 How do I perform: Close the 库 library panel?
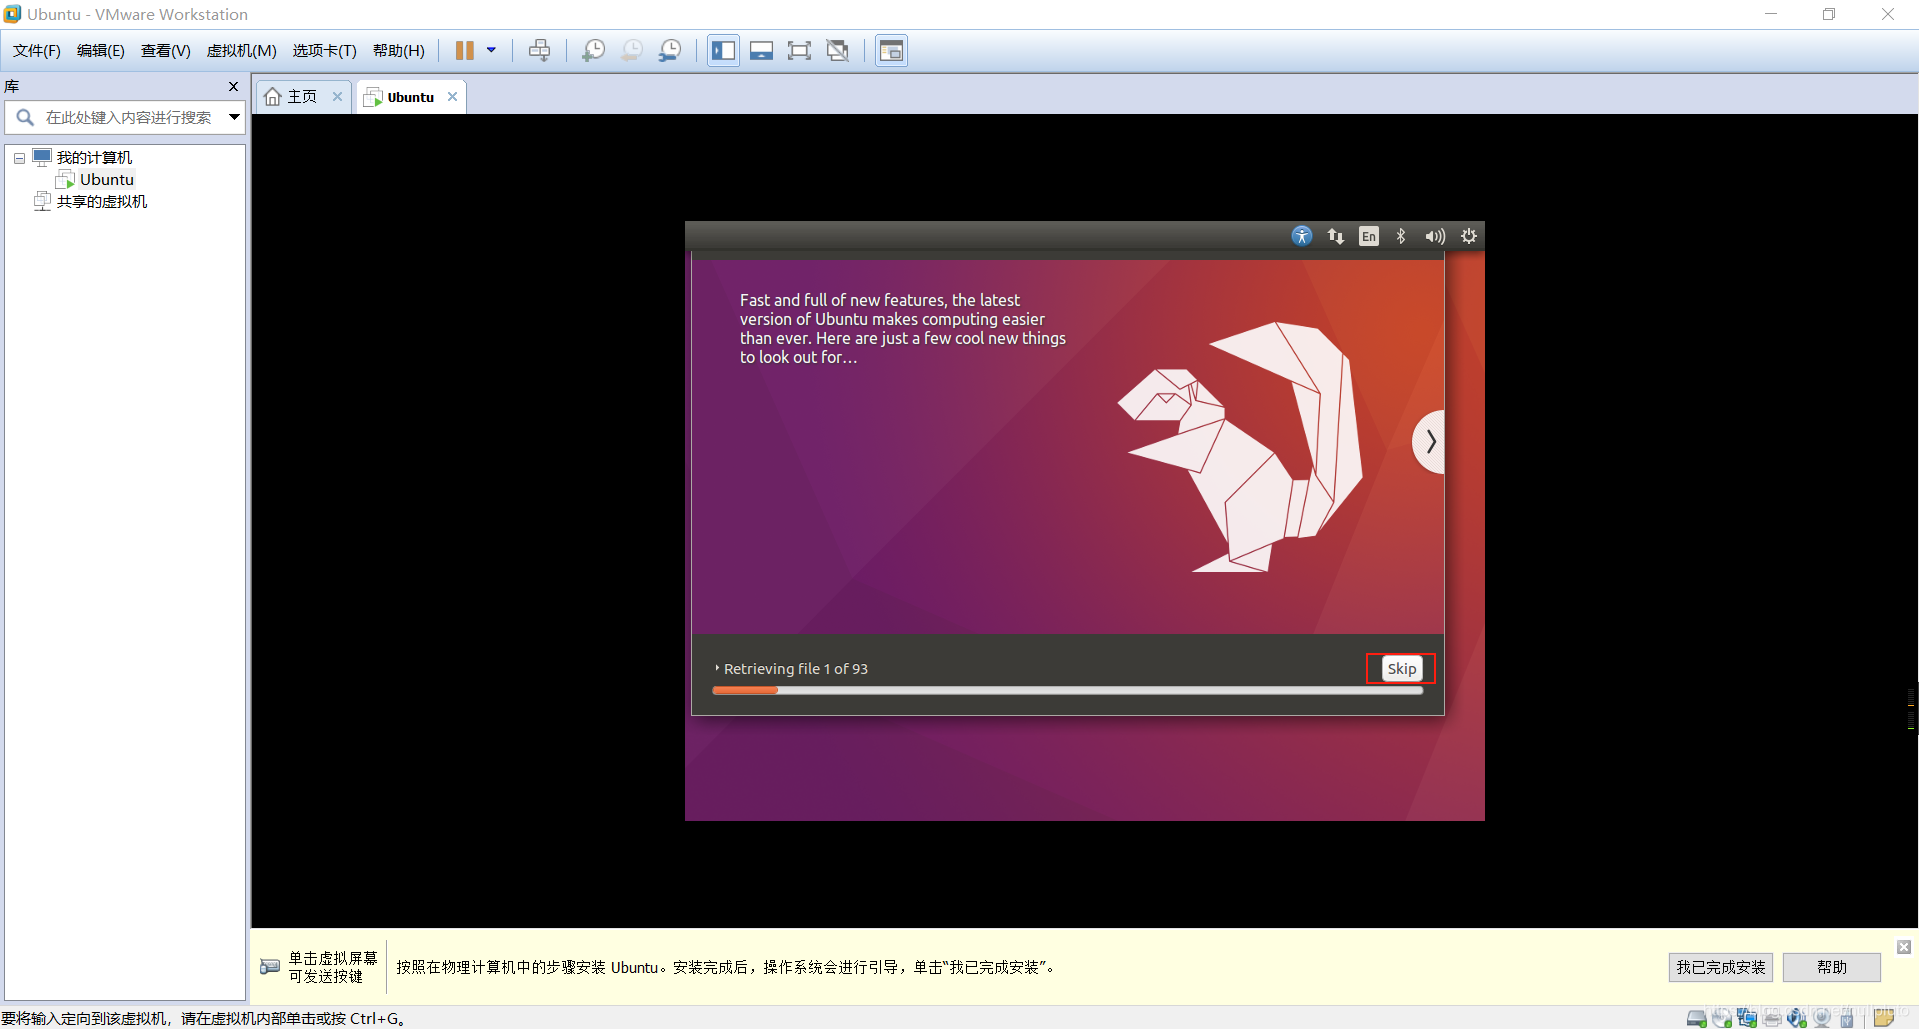[233, 87]
